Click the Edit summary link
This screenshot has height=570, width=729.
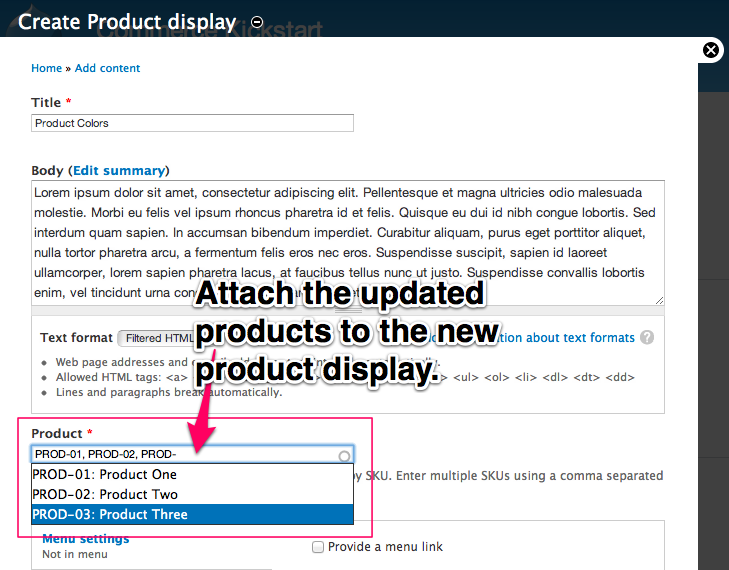(119, 171)
